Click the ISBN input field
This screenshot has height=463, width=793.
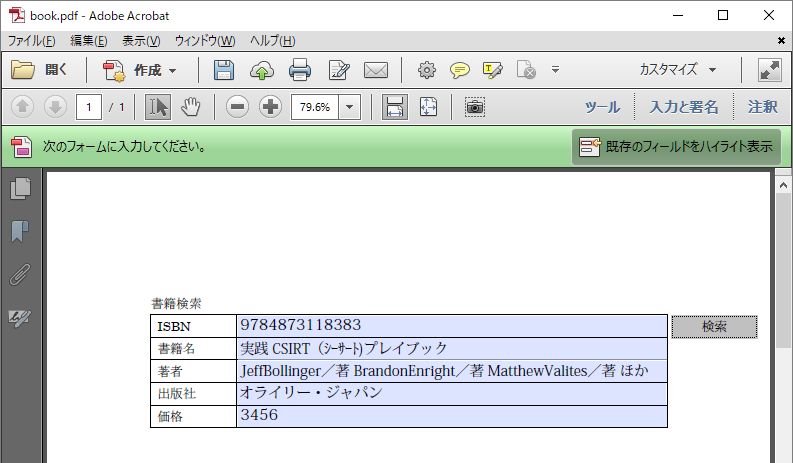coord(451,326)
